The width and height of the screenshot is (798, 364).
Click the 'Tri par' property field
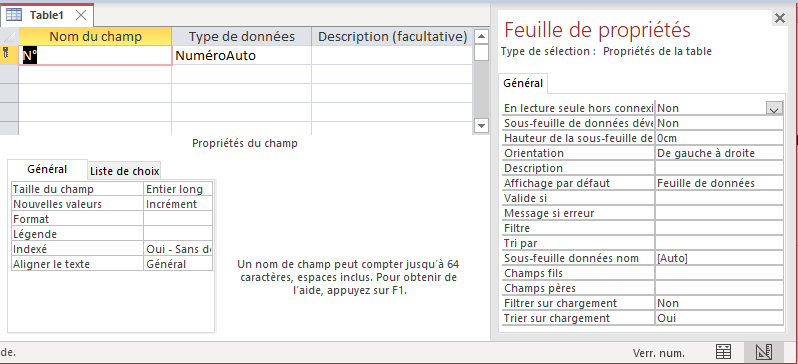pyautogui.click(x=719, y=243)
